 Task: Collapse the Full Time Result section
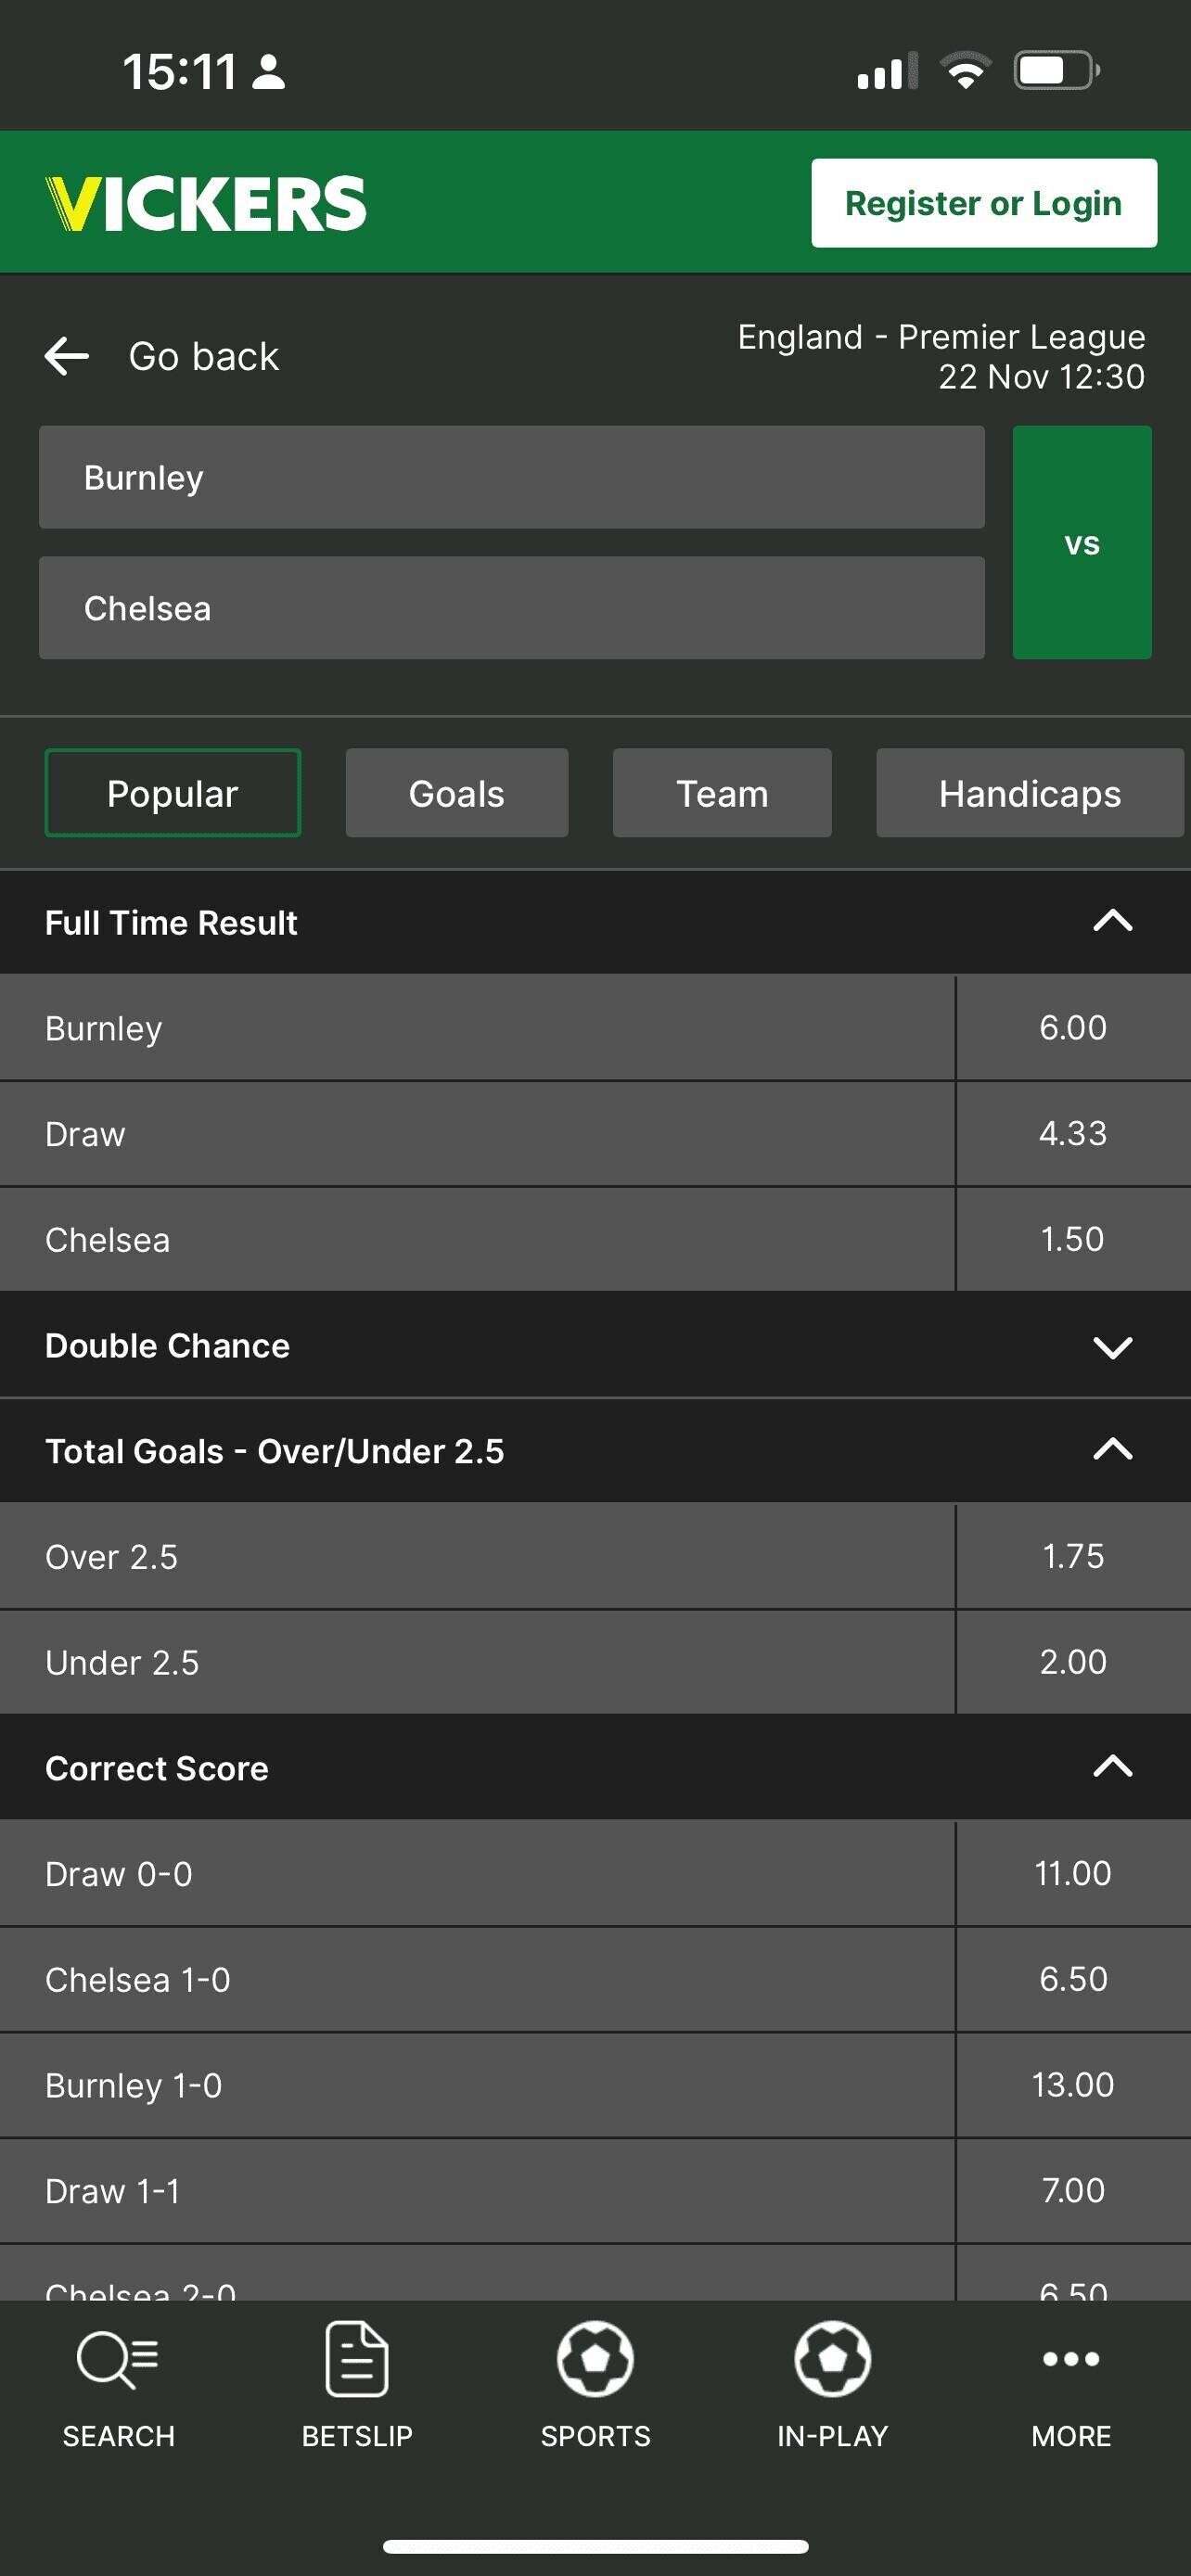pos(1112,922)
